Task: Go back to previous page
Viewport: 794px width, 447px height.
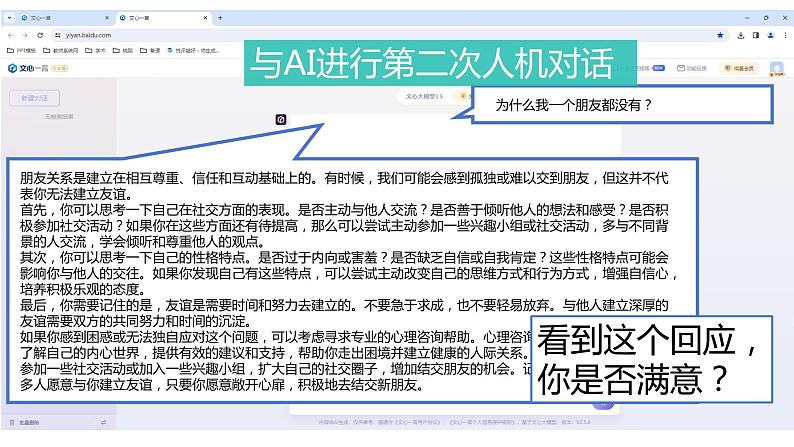Action: click(x=11, y=35)
